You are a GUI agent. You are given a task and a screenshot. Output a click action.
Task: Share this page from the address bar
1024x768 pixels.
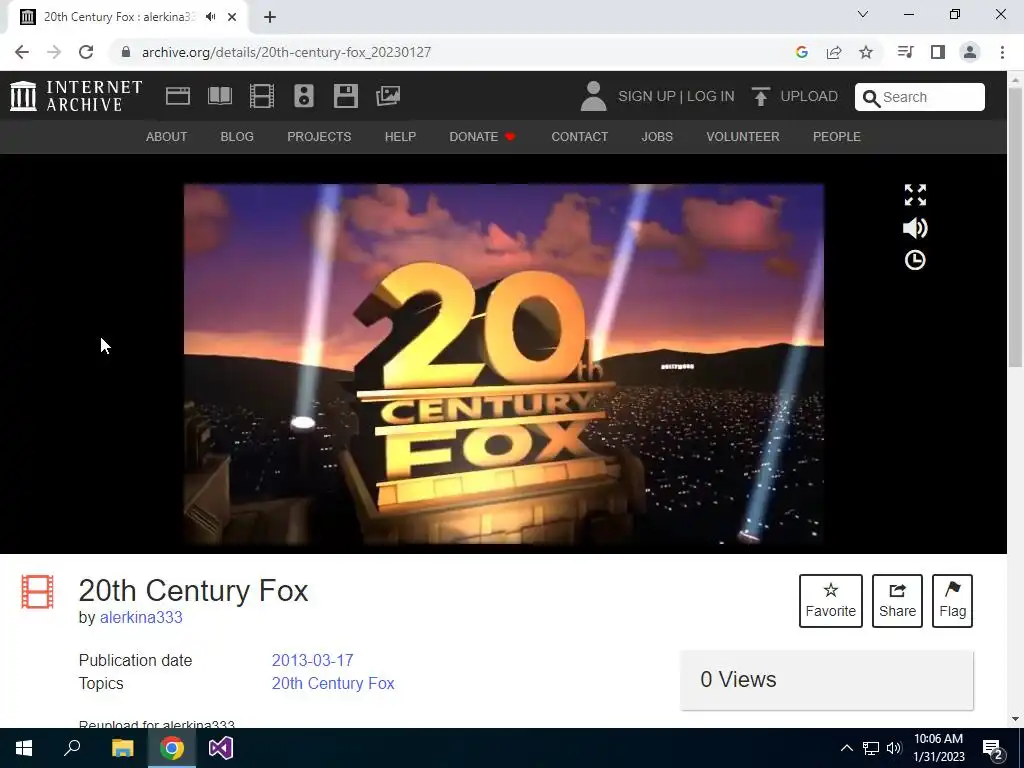(x=834, y=52)
